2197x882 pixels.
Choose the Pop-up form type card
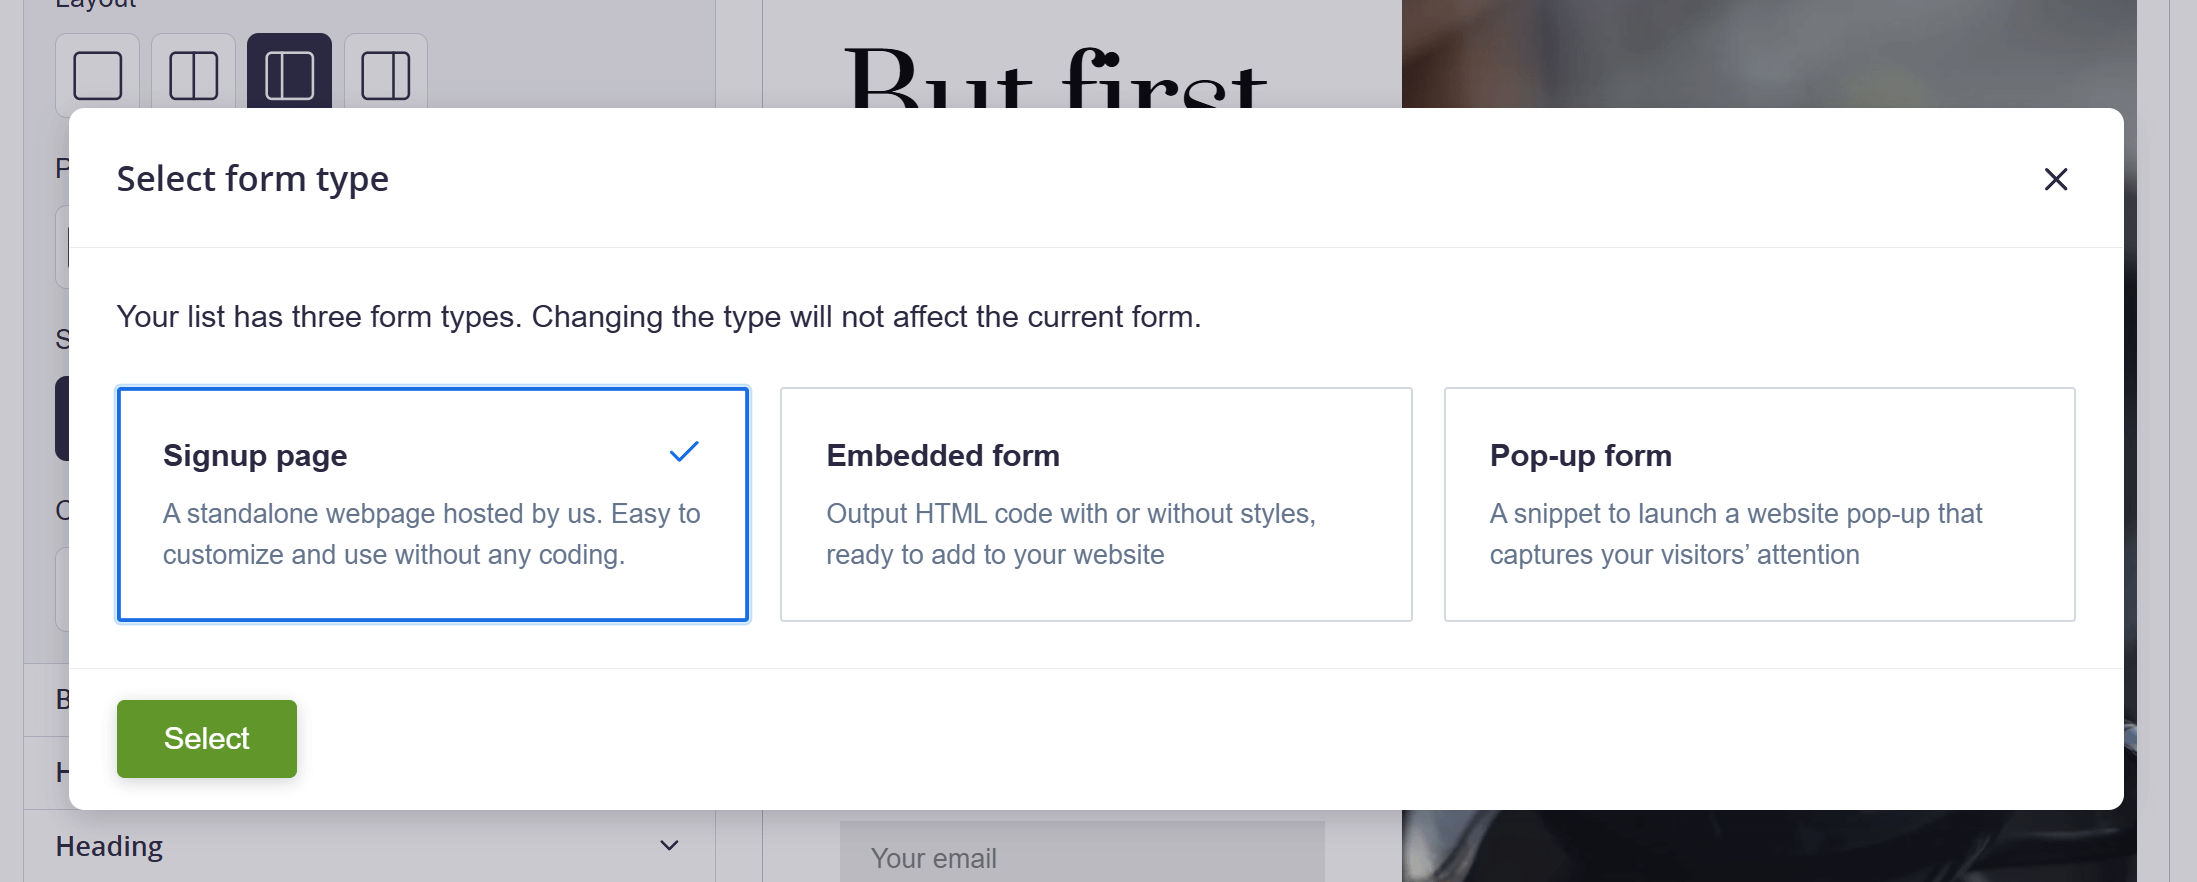pyautogui.click(x=1759, y=504)
